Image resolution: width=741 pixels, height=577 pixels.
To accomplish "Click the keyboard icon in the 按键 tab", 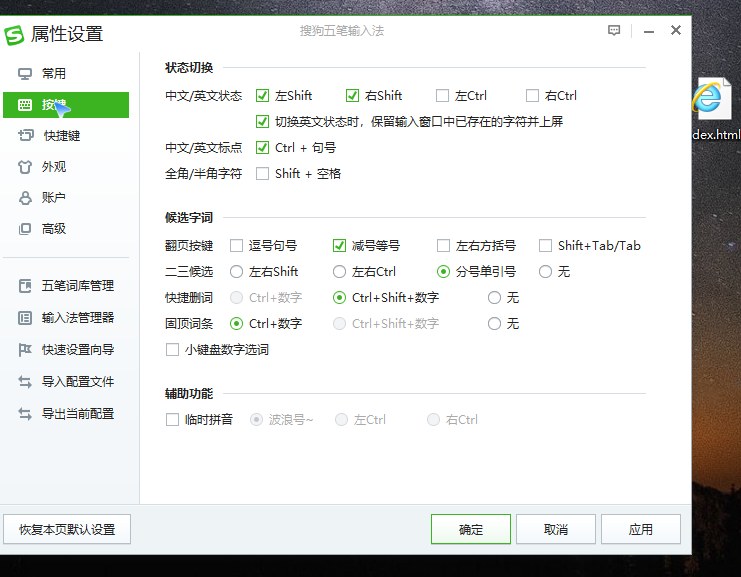I will (25, 105).
